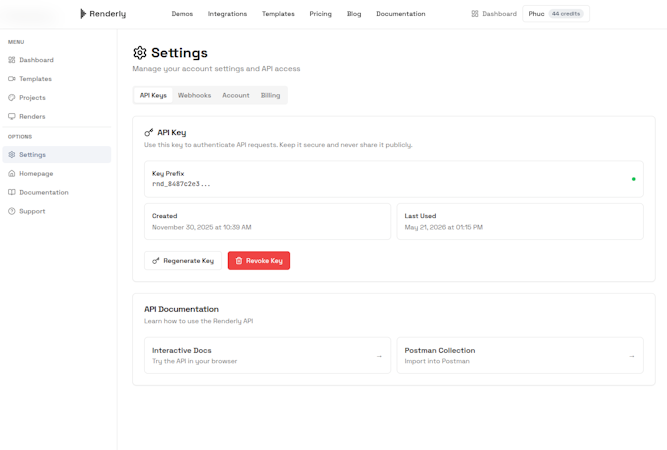Open Renders via monitor icon
The width and height of the screenshot is (667, 450).
pos(11,116)
